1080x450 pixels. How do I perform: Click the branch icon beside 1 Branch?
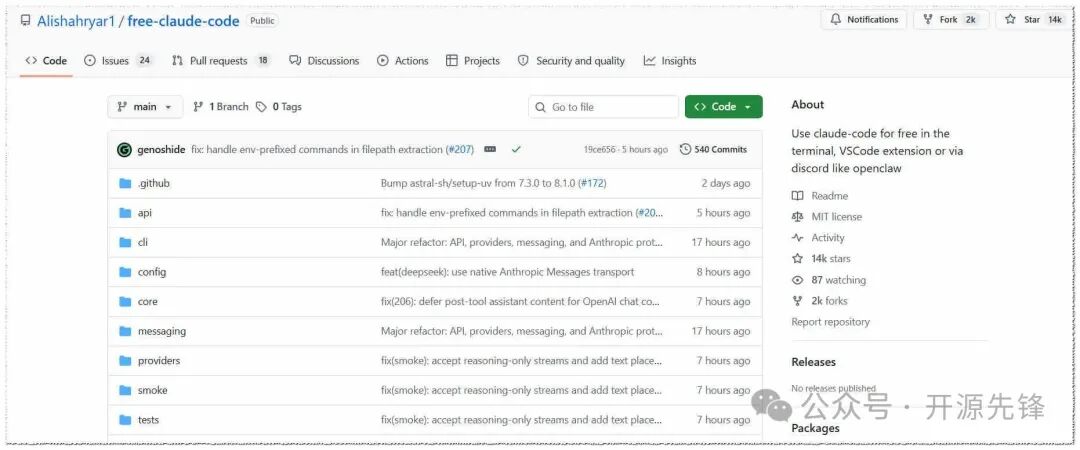pos(198,107)
